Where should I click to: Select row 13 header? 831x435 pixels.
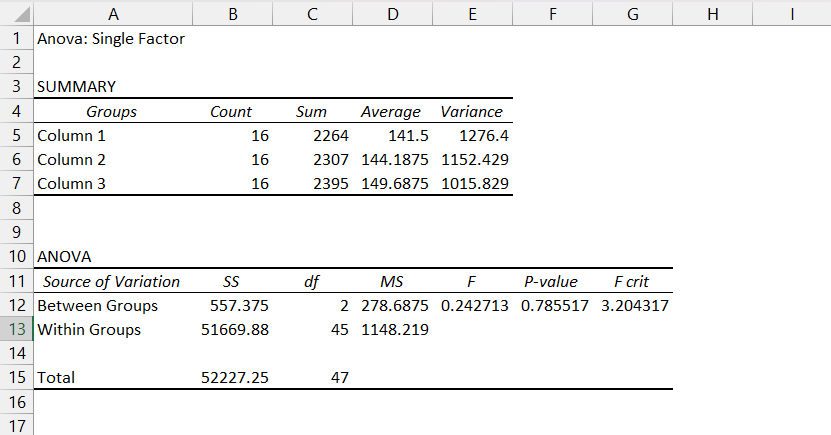(17, 330)
